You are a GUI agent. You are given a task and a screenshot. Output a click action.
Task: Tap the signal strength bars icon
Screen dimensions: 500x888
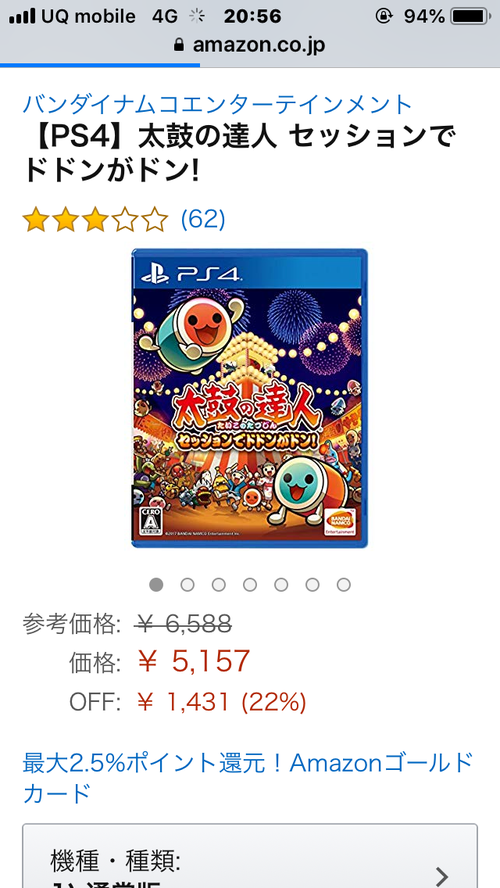[22, 16]
